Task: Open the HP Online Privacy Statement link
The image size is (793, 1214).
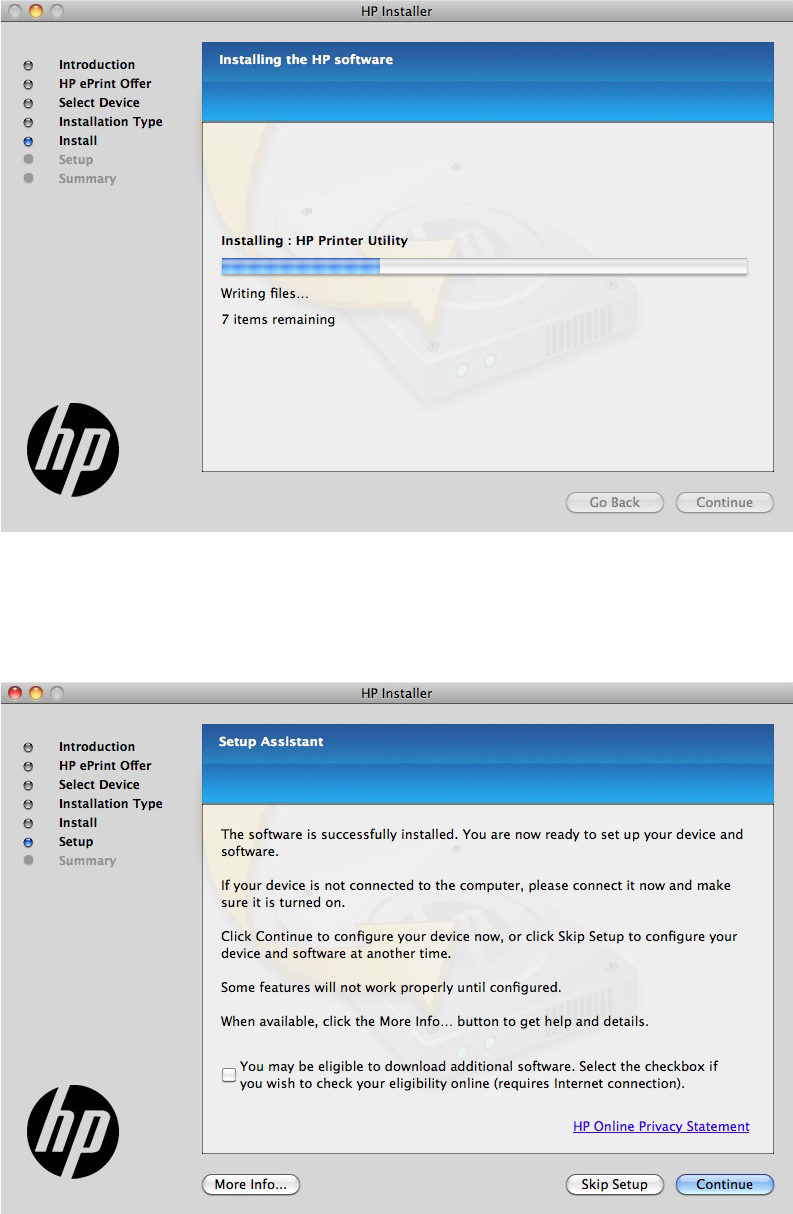Action: (661, 1126)
